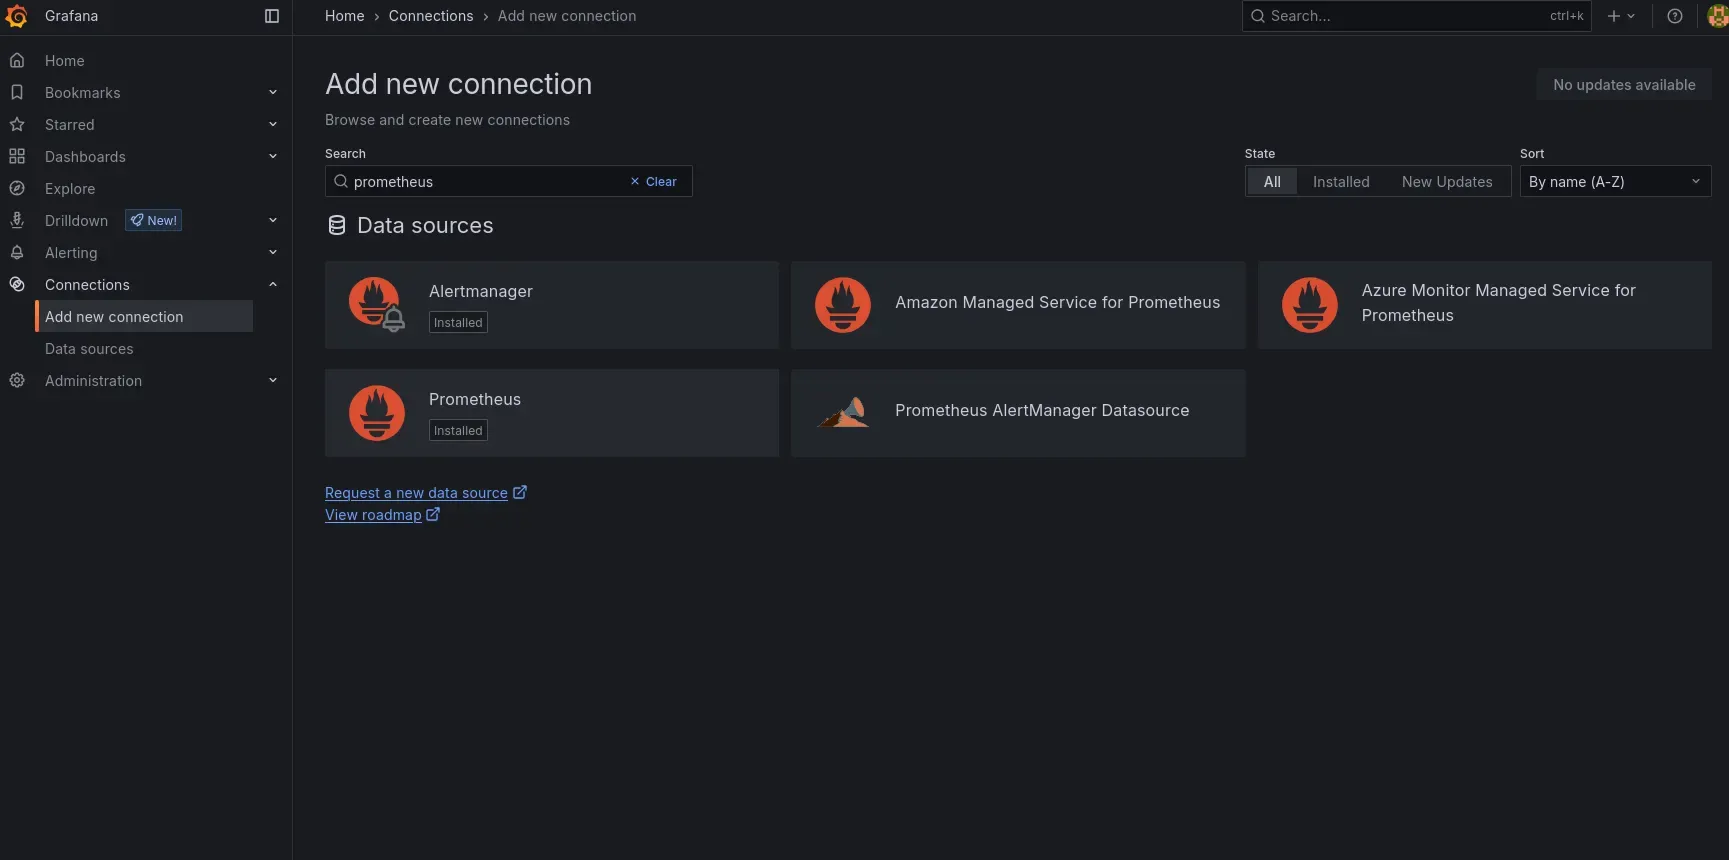Open the Amazon Managed Service for Prometheus card
Image resolution: width=1729 pixels, height=860 pixels.
coord(1018,305)
